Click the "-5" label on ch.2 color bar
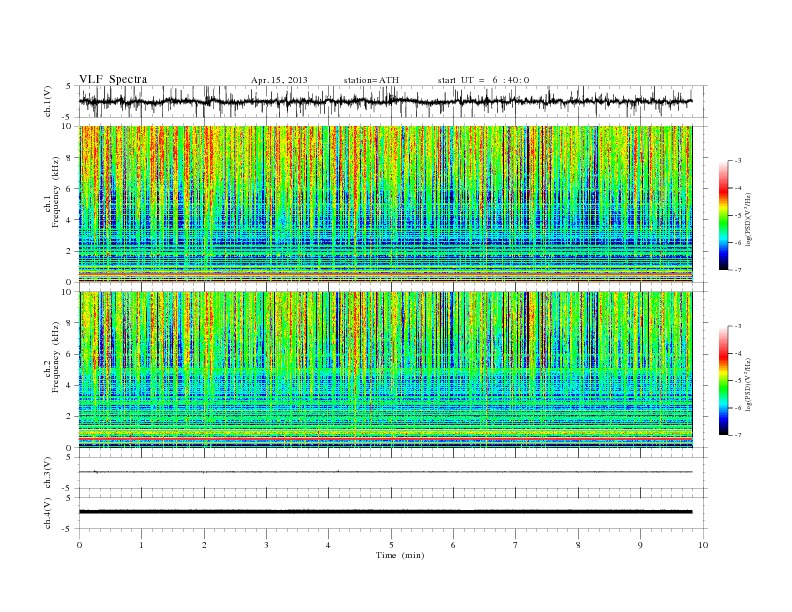 (738, 381)
